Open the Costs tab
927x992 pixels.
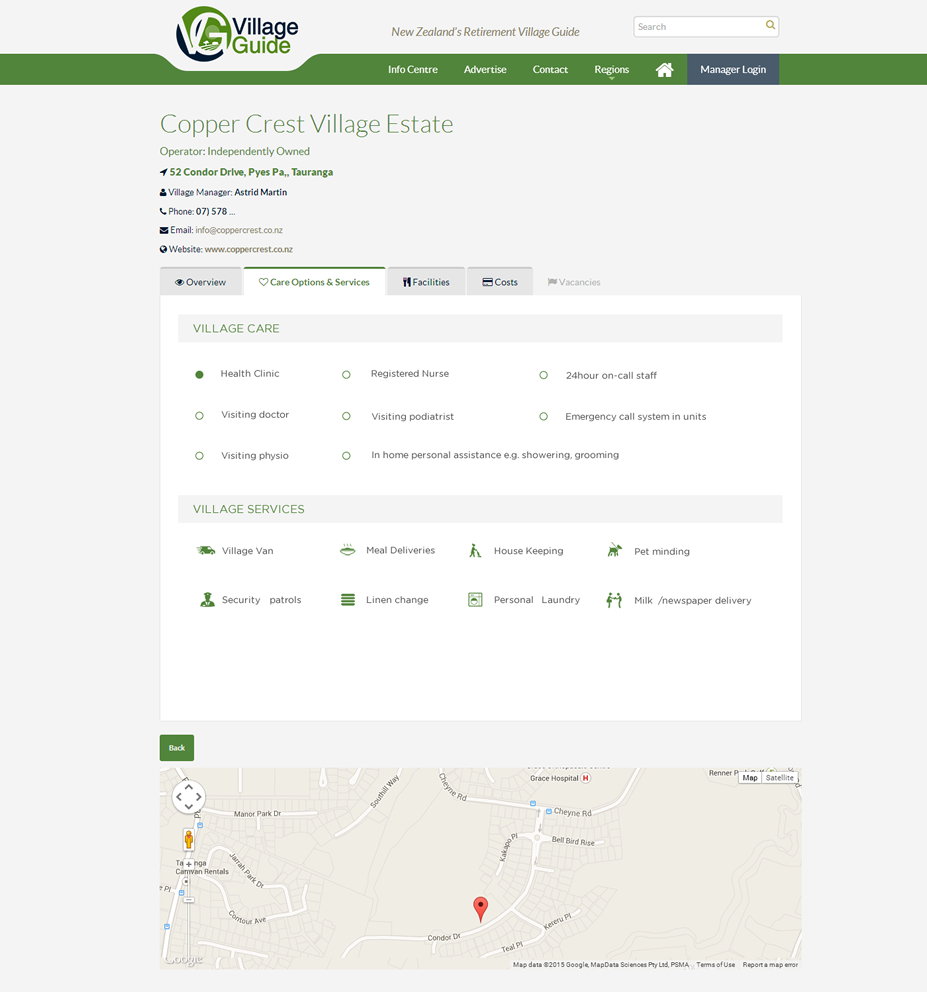500,281
